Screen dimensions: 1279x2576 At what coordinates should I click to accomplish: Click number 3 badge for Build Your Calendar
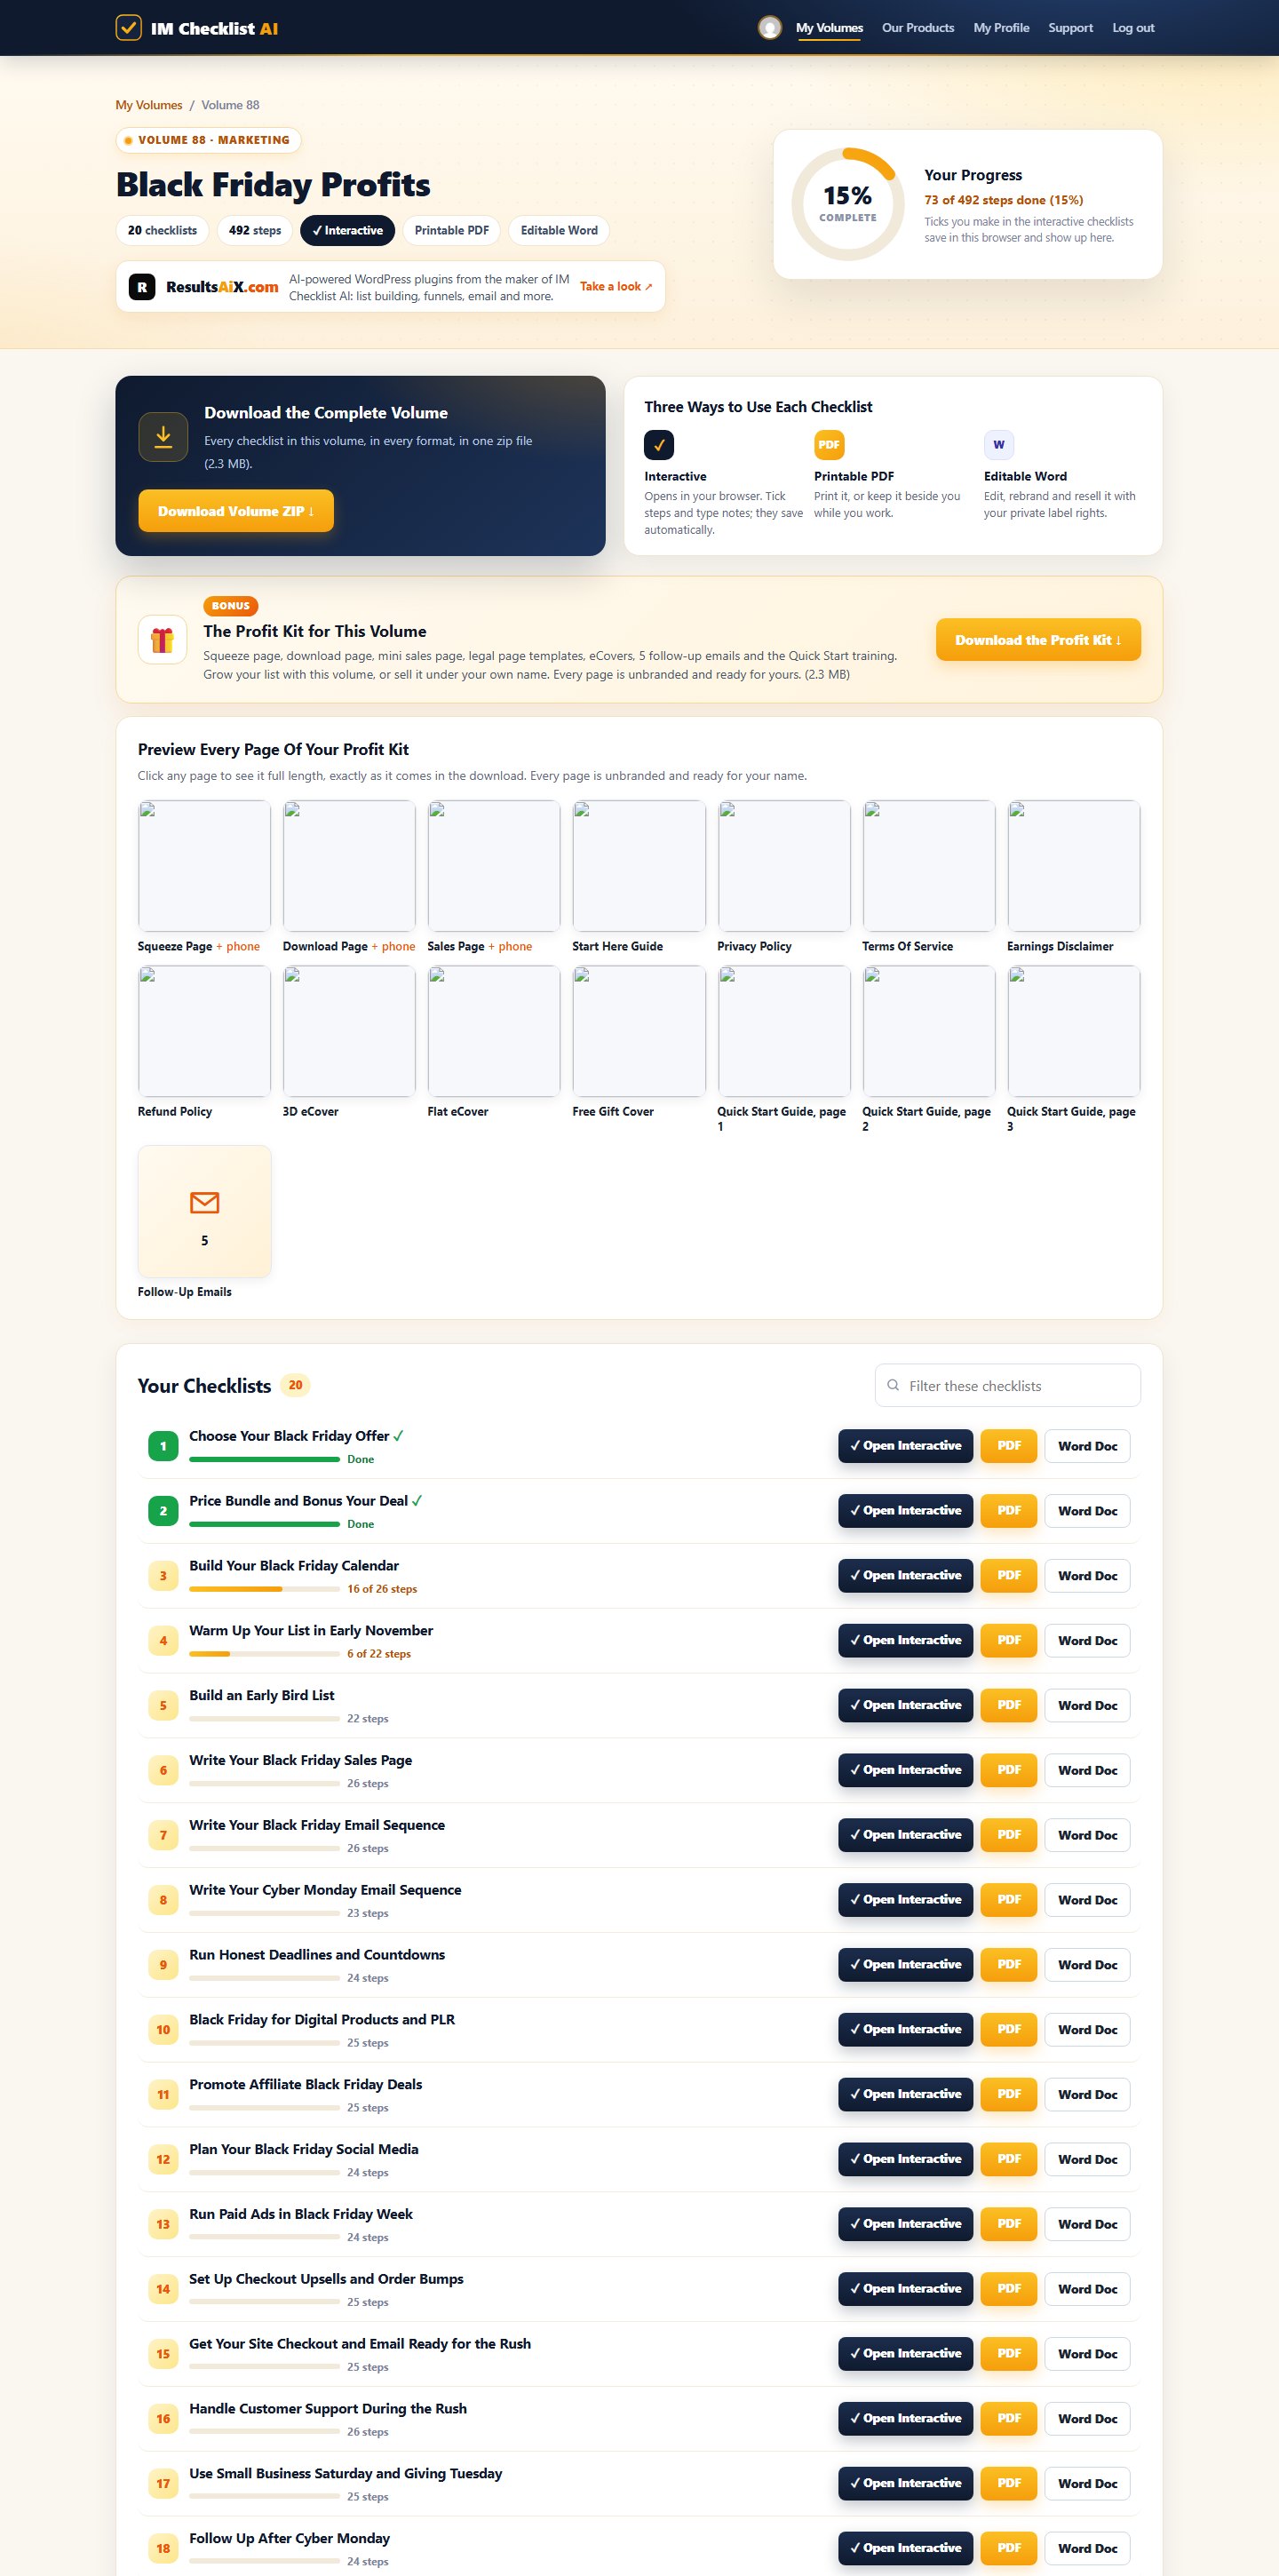click(x=163, y=1576)
